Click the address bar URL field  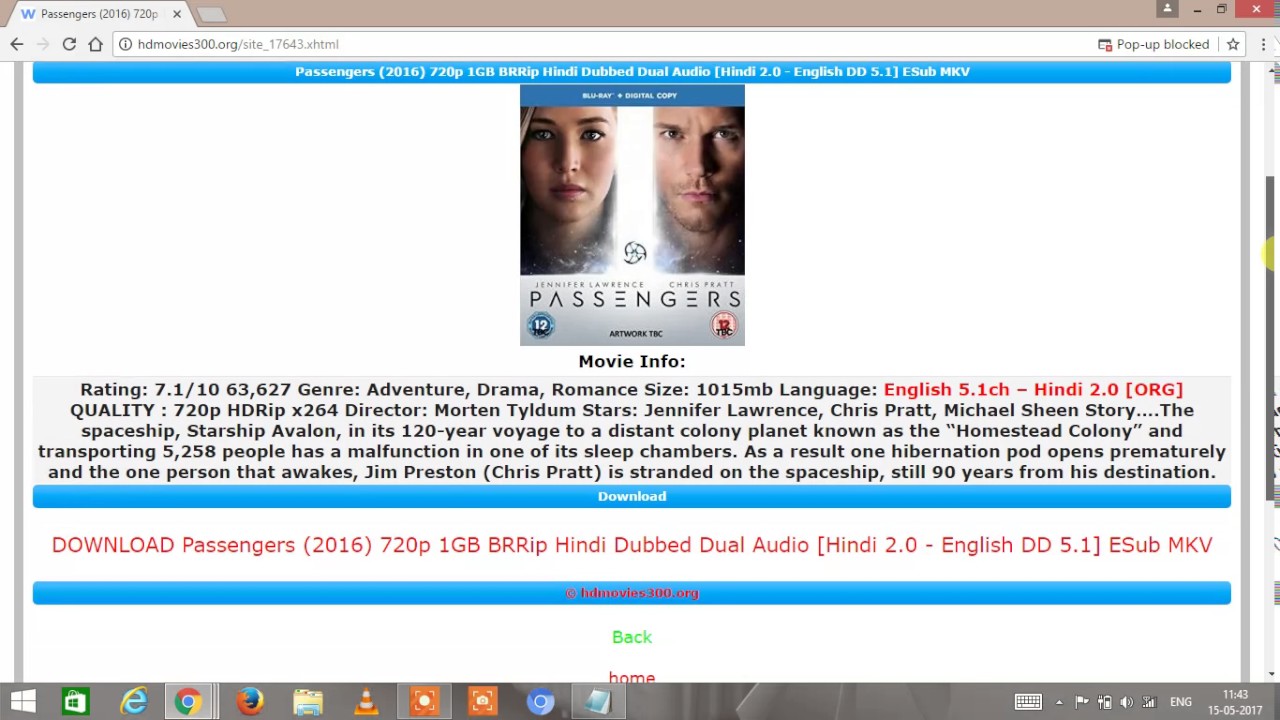[600, 44]
